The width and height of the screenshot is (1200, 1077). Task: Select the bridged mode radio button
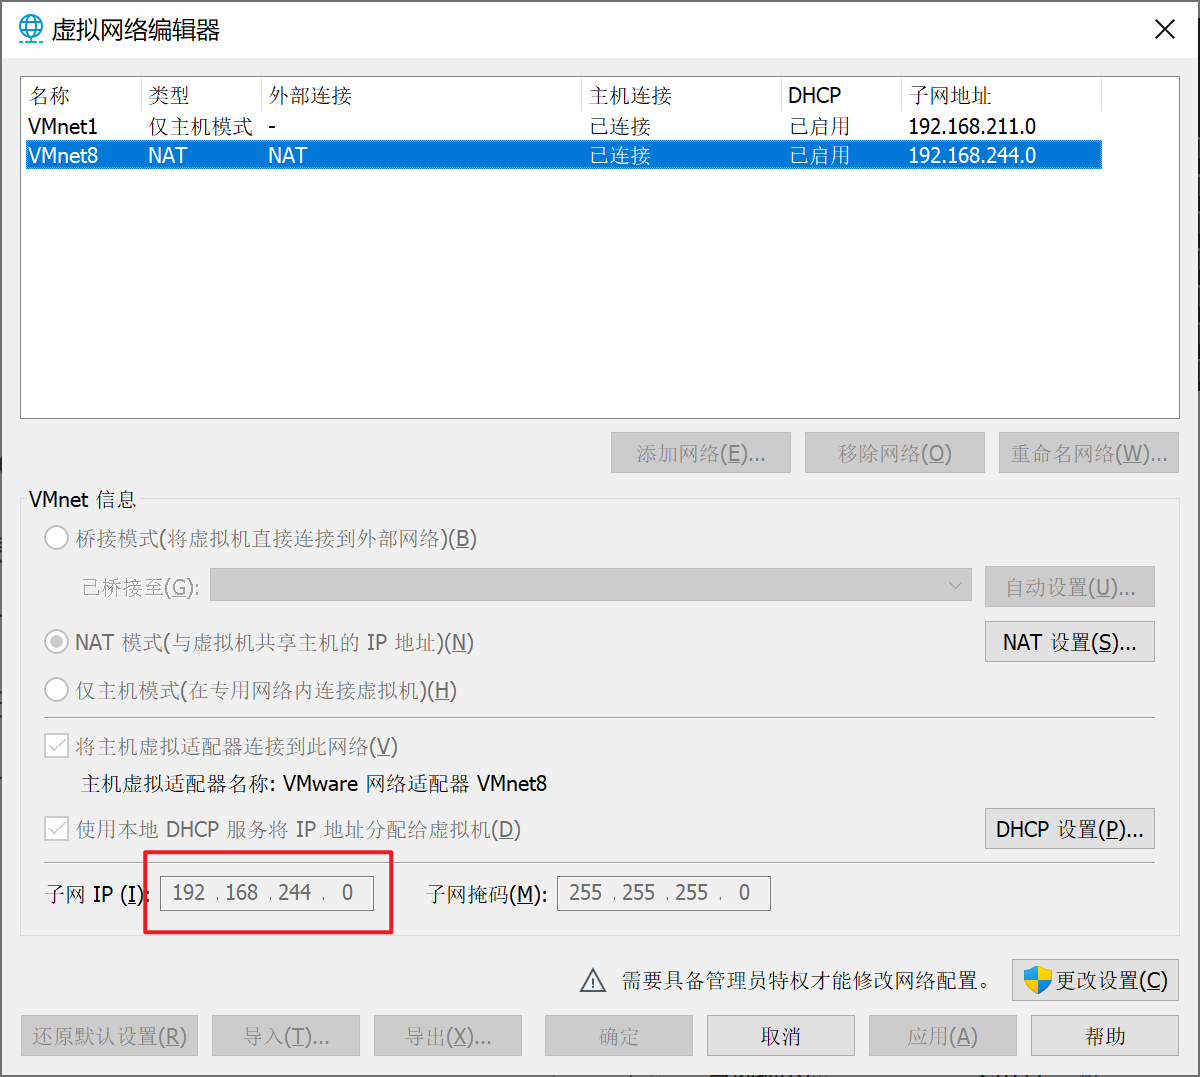57,539
